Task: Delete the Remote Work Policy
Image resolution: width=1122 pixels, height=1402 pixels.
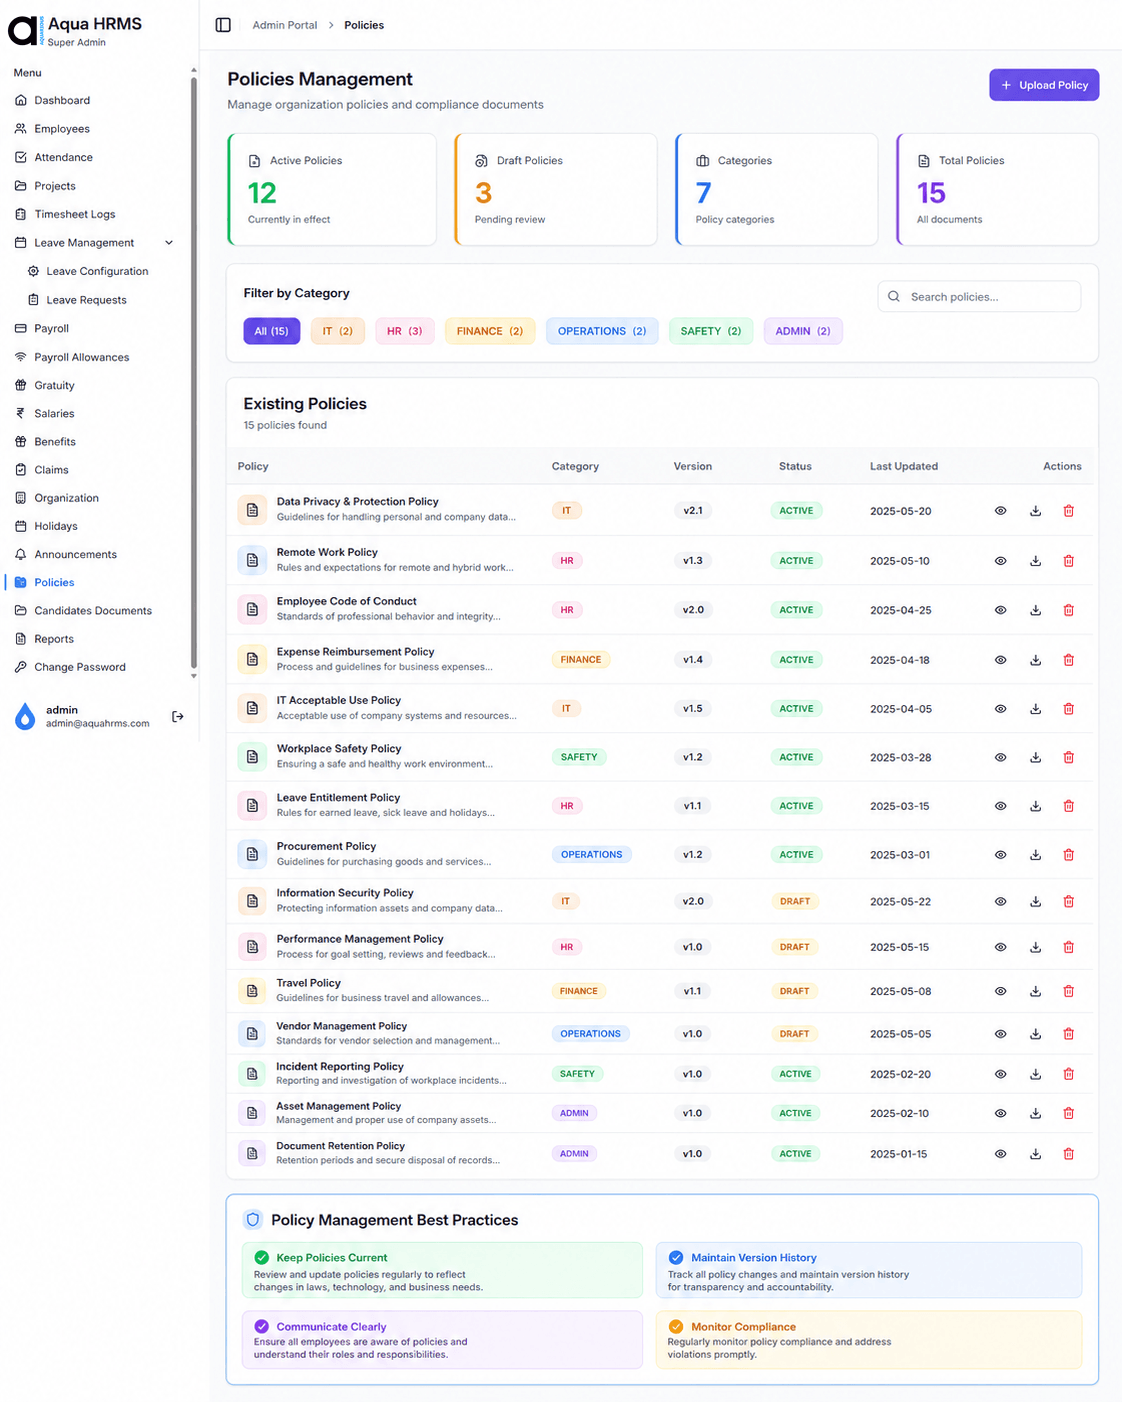Action: (x=1068, y=561)
